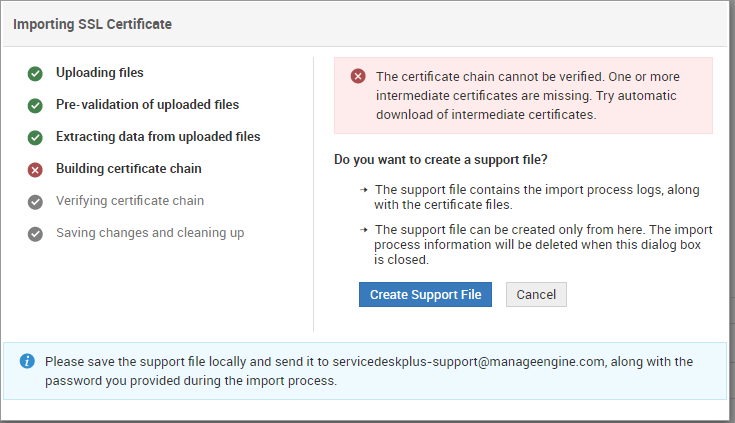Click Saving changes and cleaning up step
This screenshot has width=735, height=423.
click(x=149, y=233)
